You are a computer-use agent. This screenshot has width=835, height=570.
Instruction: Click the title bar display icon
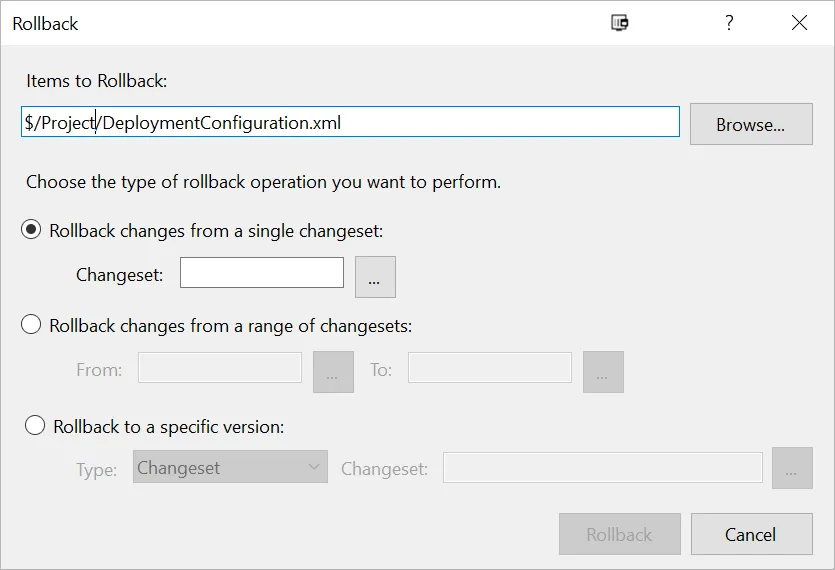pos(619,23)
